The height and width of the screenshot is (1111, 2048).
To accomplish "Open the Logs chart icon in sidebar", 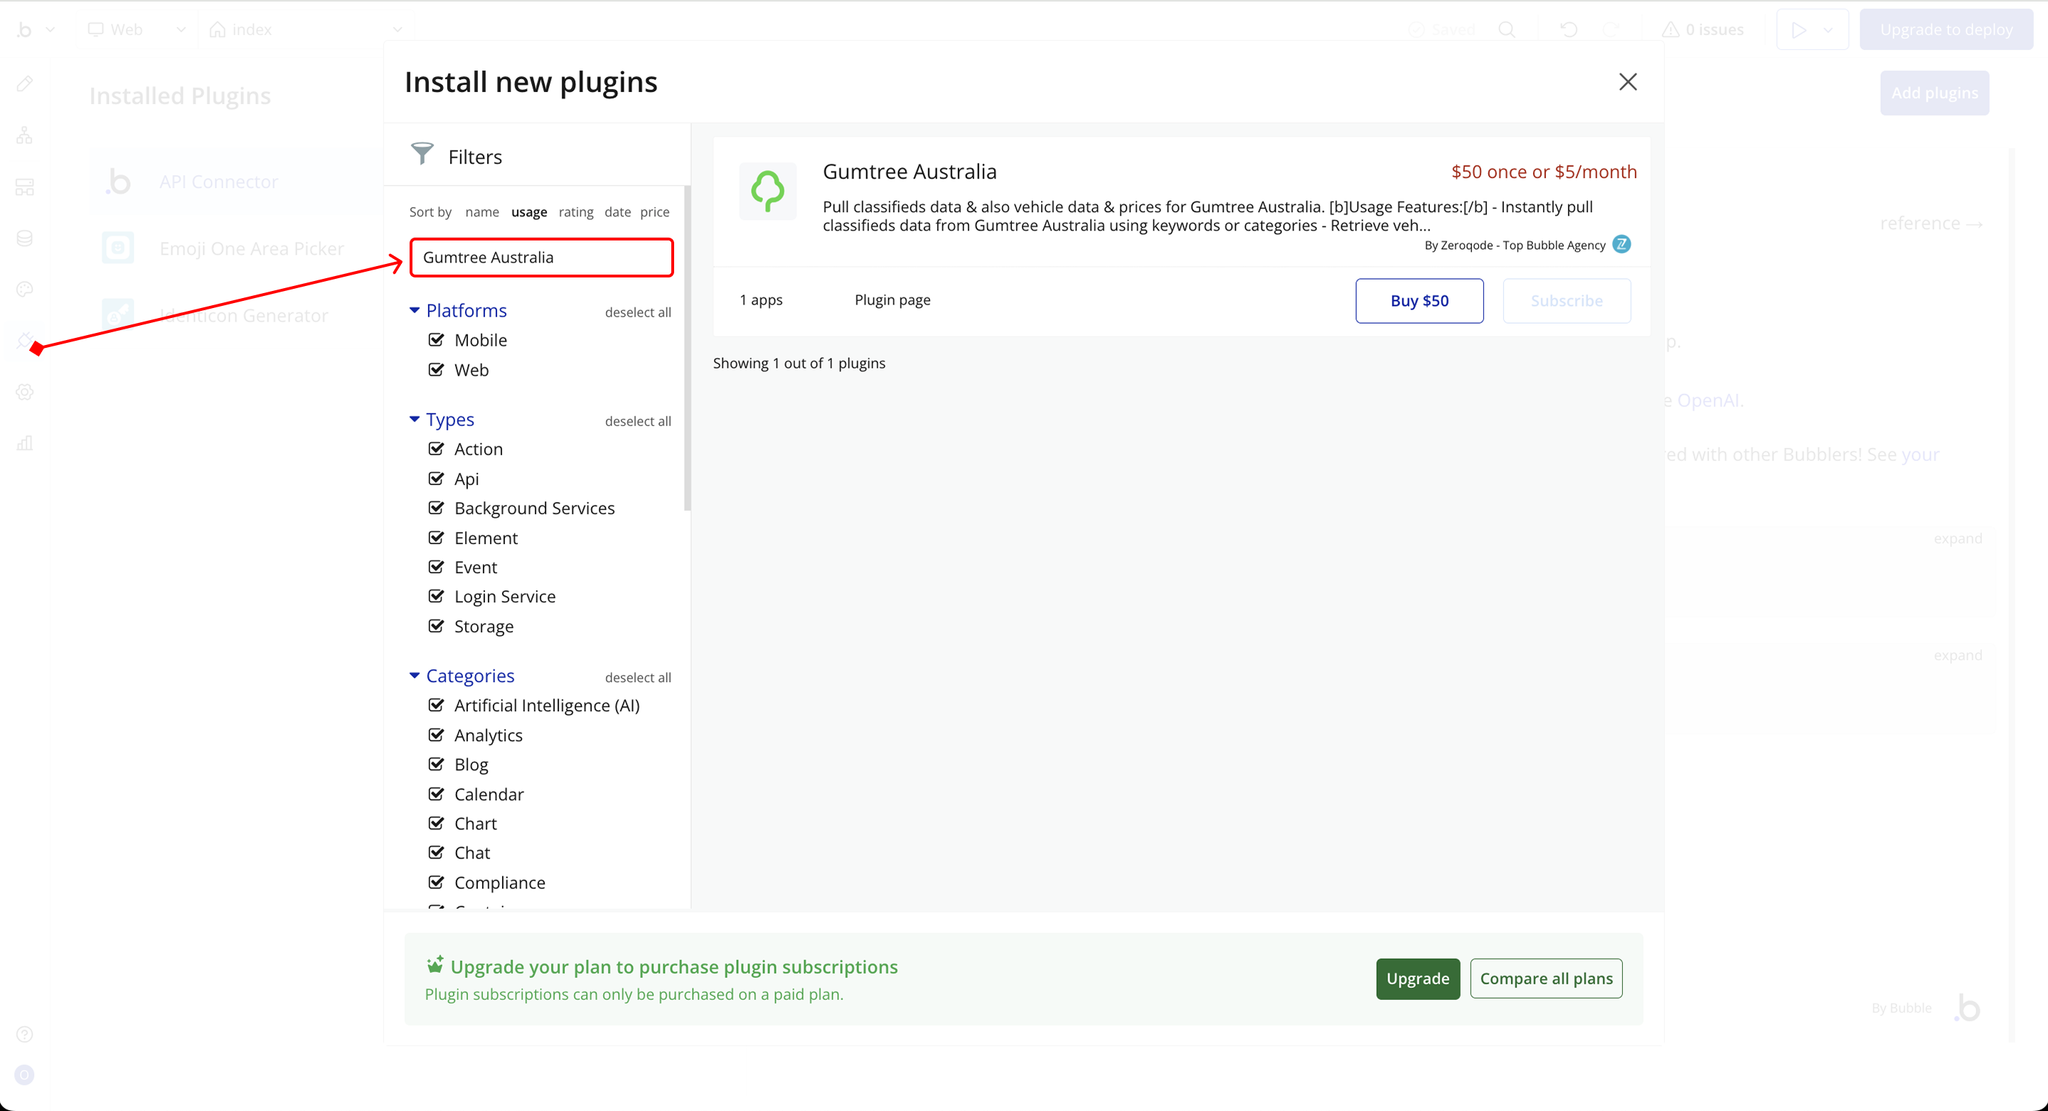I will 25,443.
